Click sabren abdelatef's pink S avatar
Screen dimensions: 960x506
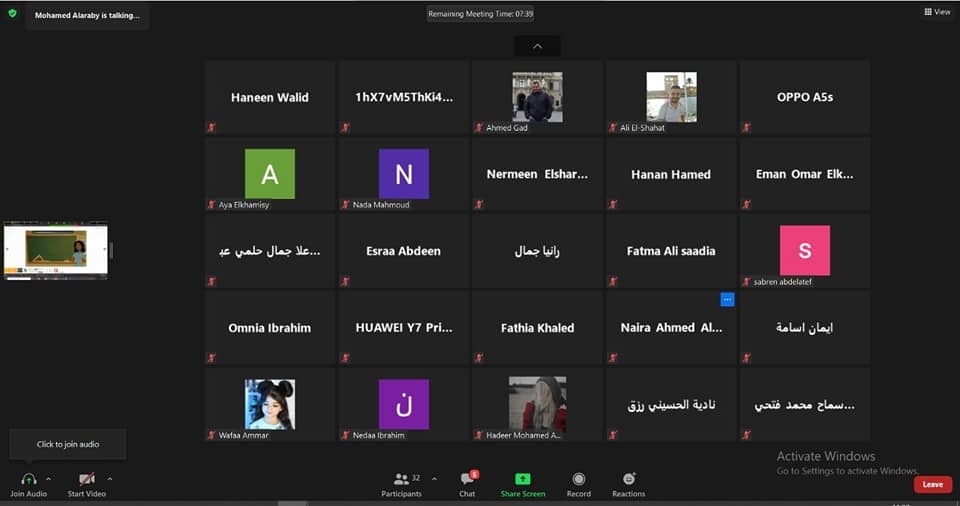pos(805,251)
